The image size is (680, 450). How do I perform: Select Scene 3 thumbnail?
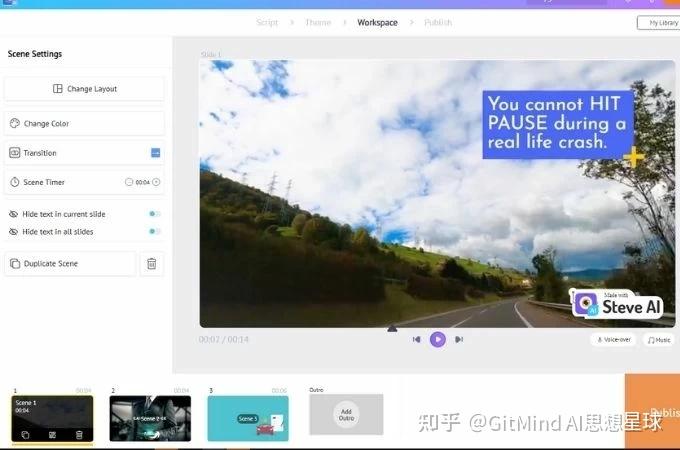(x=248, y=419)
